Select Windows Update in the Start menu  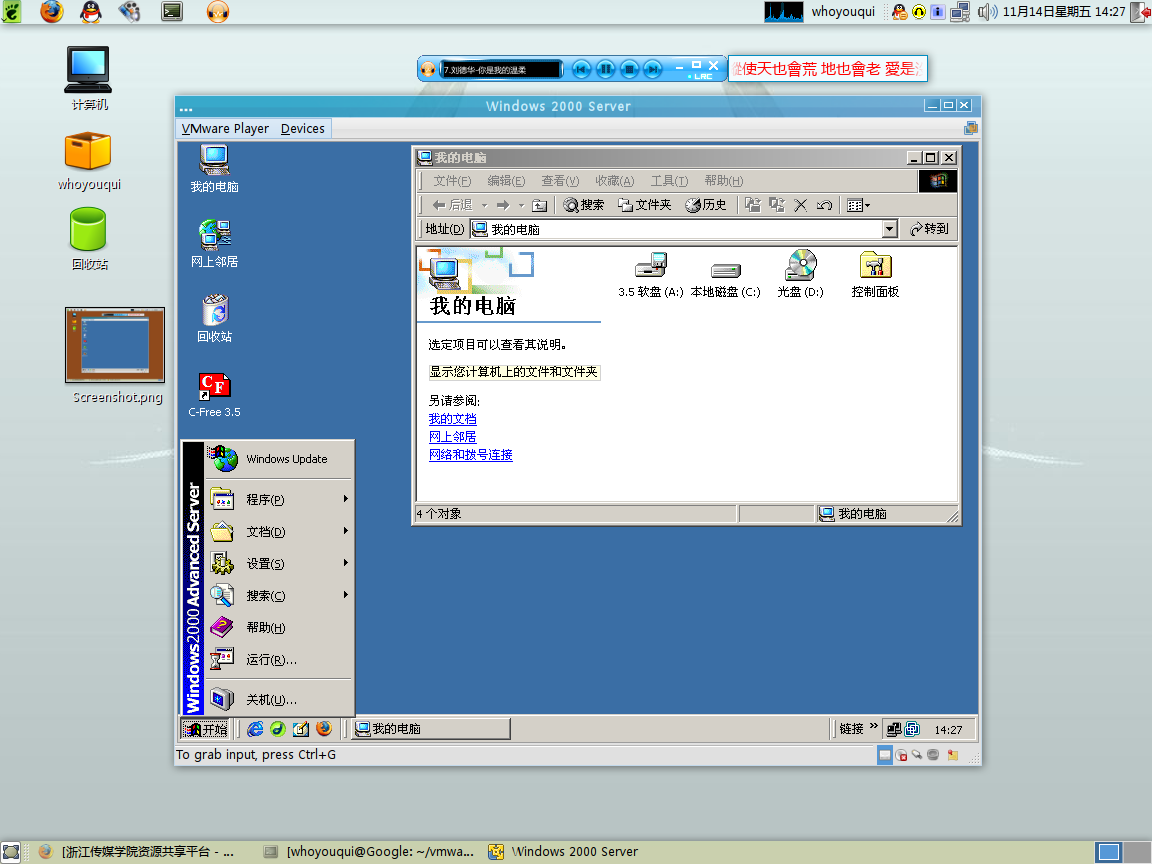tap(279, 459)
